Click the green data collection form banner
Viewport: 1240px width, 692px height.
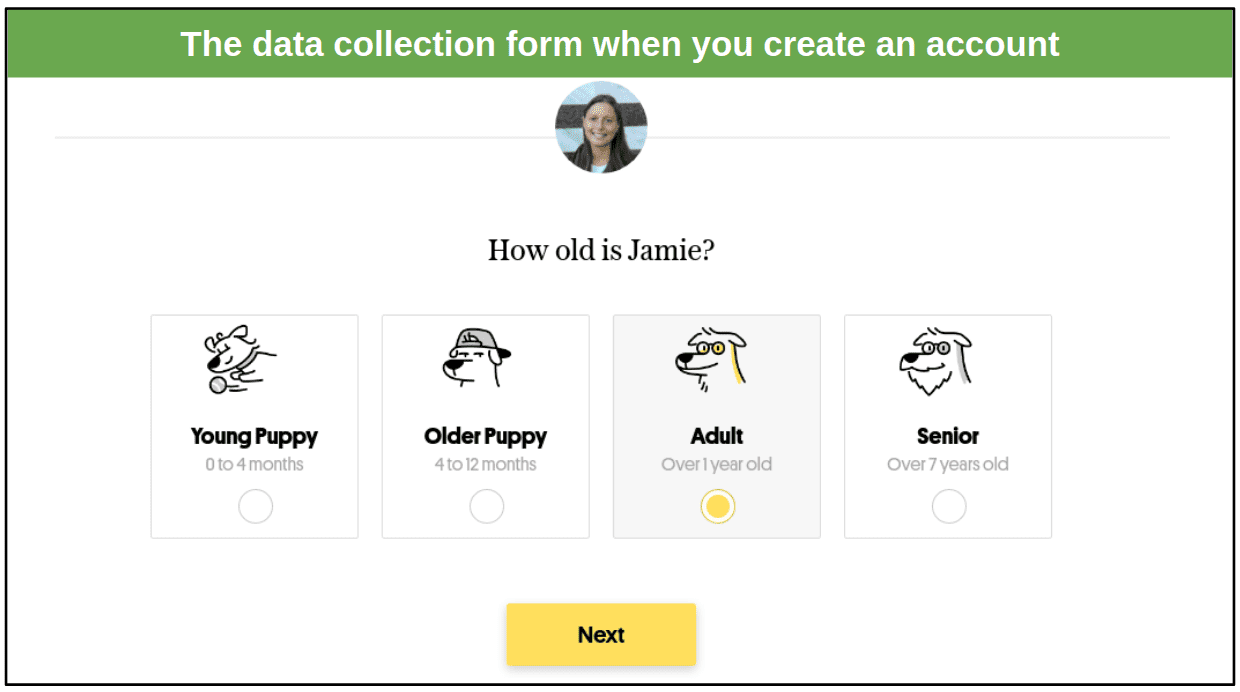click(x=620, y=44)
